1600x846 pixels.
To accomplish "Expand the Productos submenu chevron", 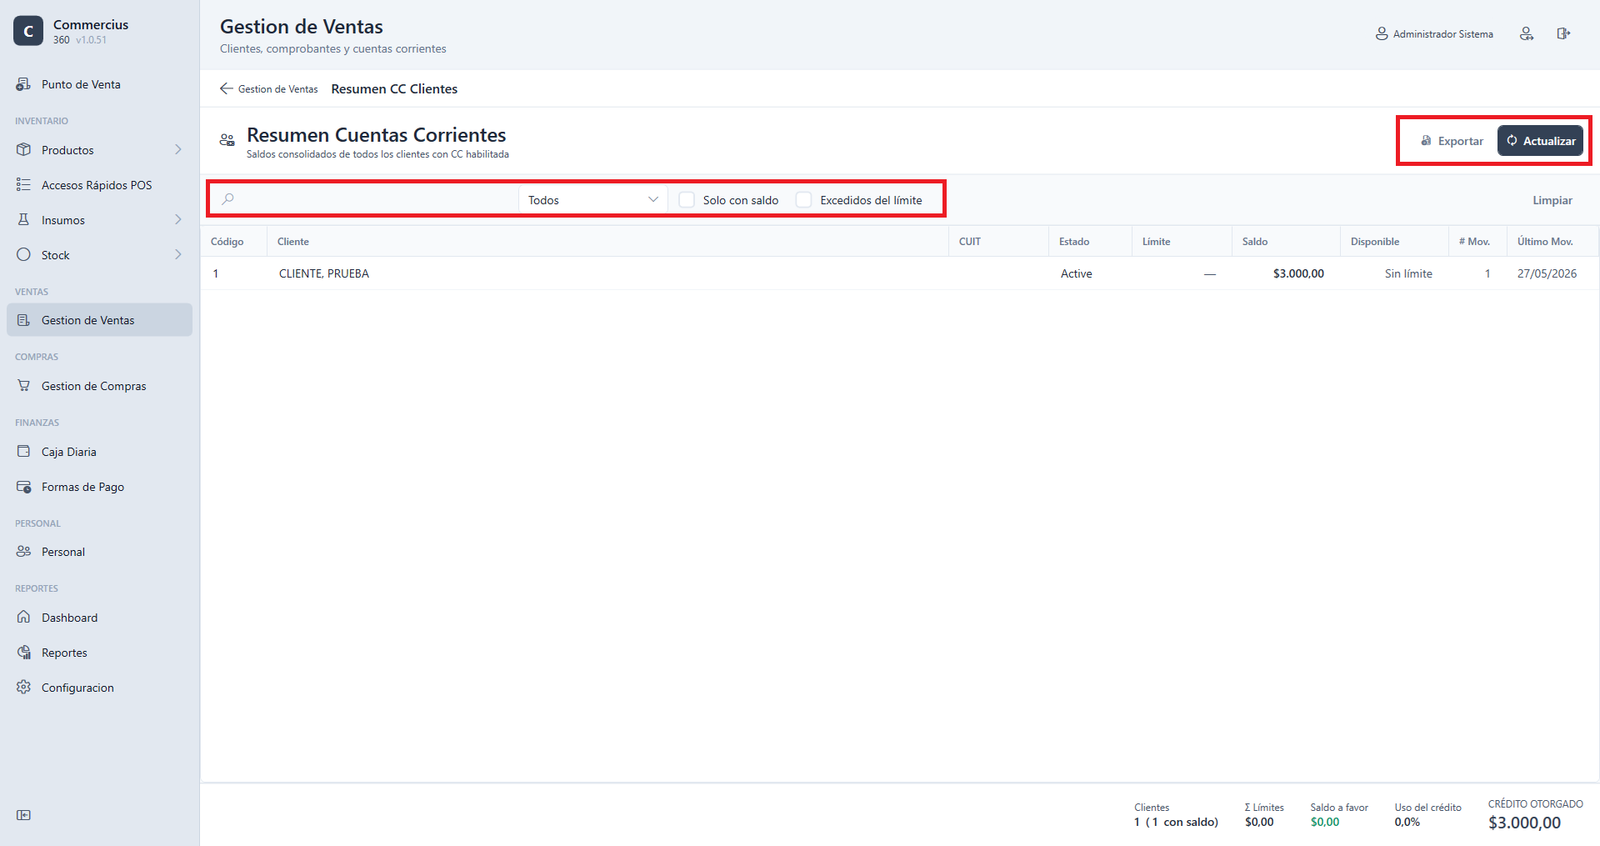I will [178, 150].
